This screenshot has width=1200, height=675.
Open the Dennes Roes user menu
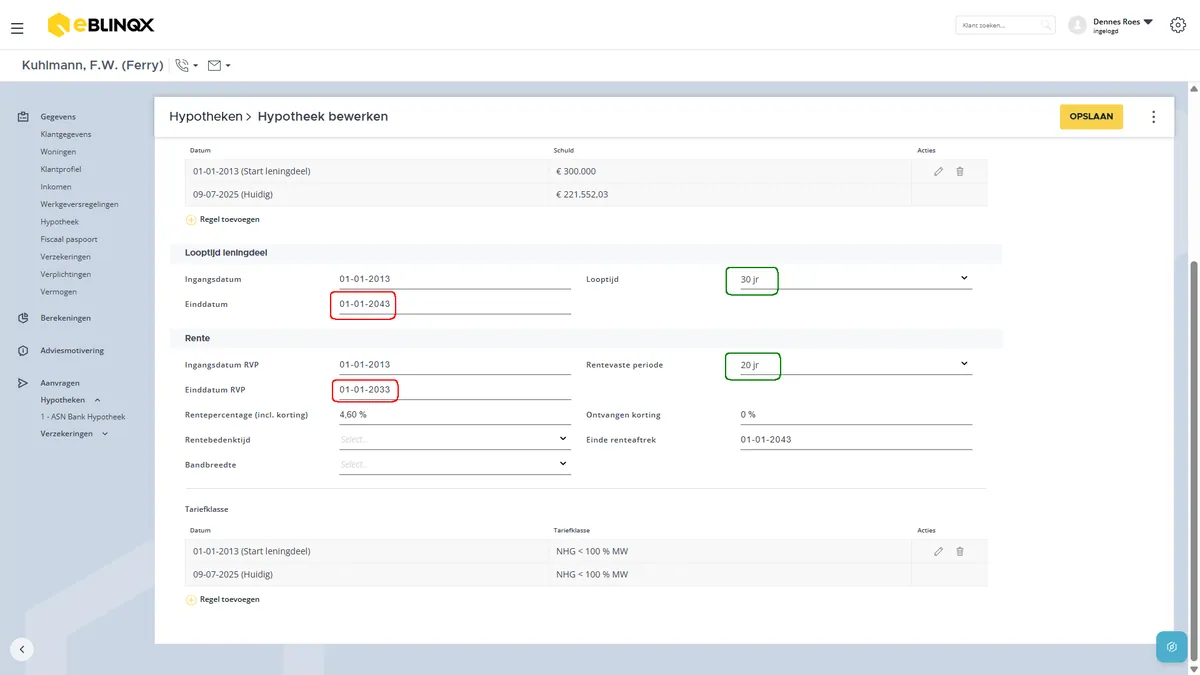pos(1122,25)
